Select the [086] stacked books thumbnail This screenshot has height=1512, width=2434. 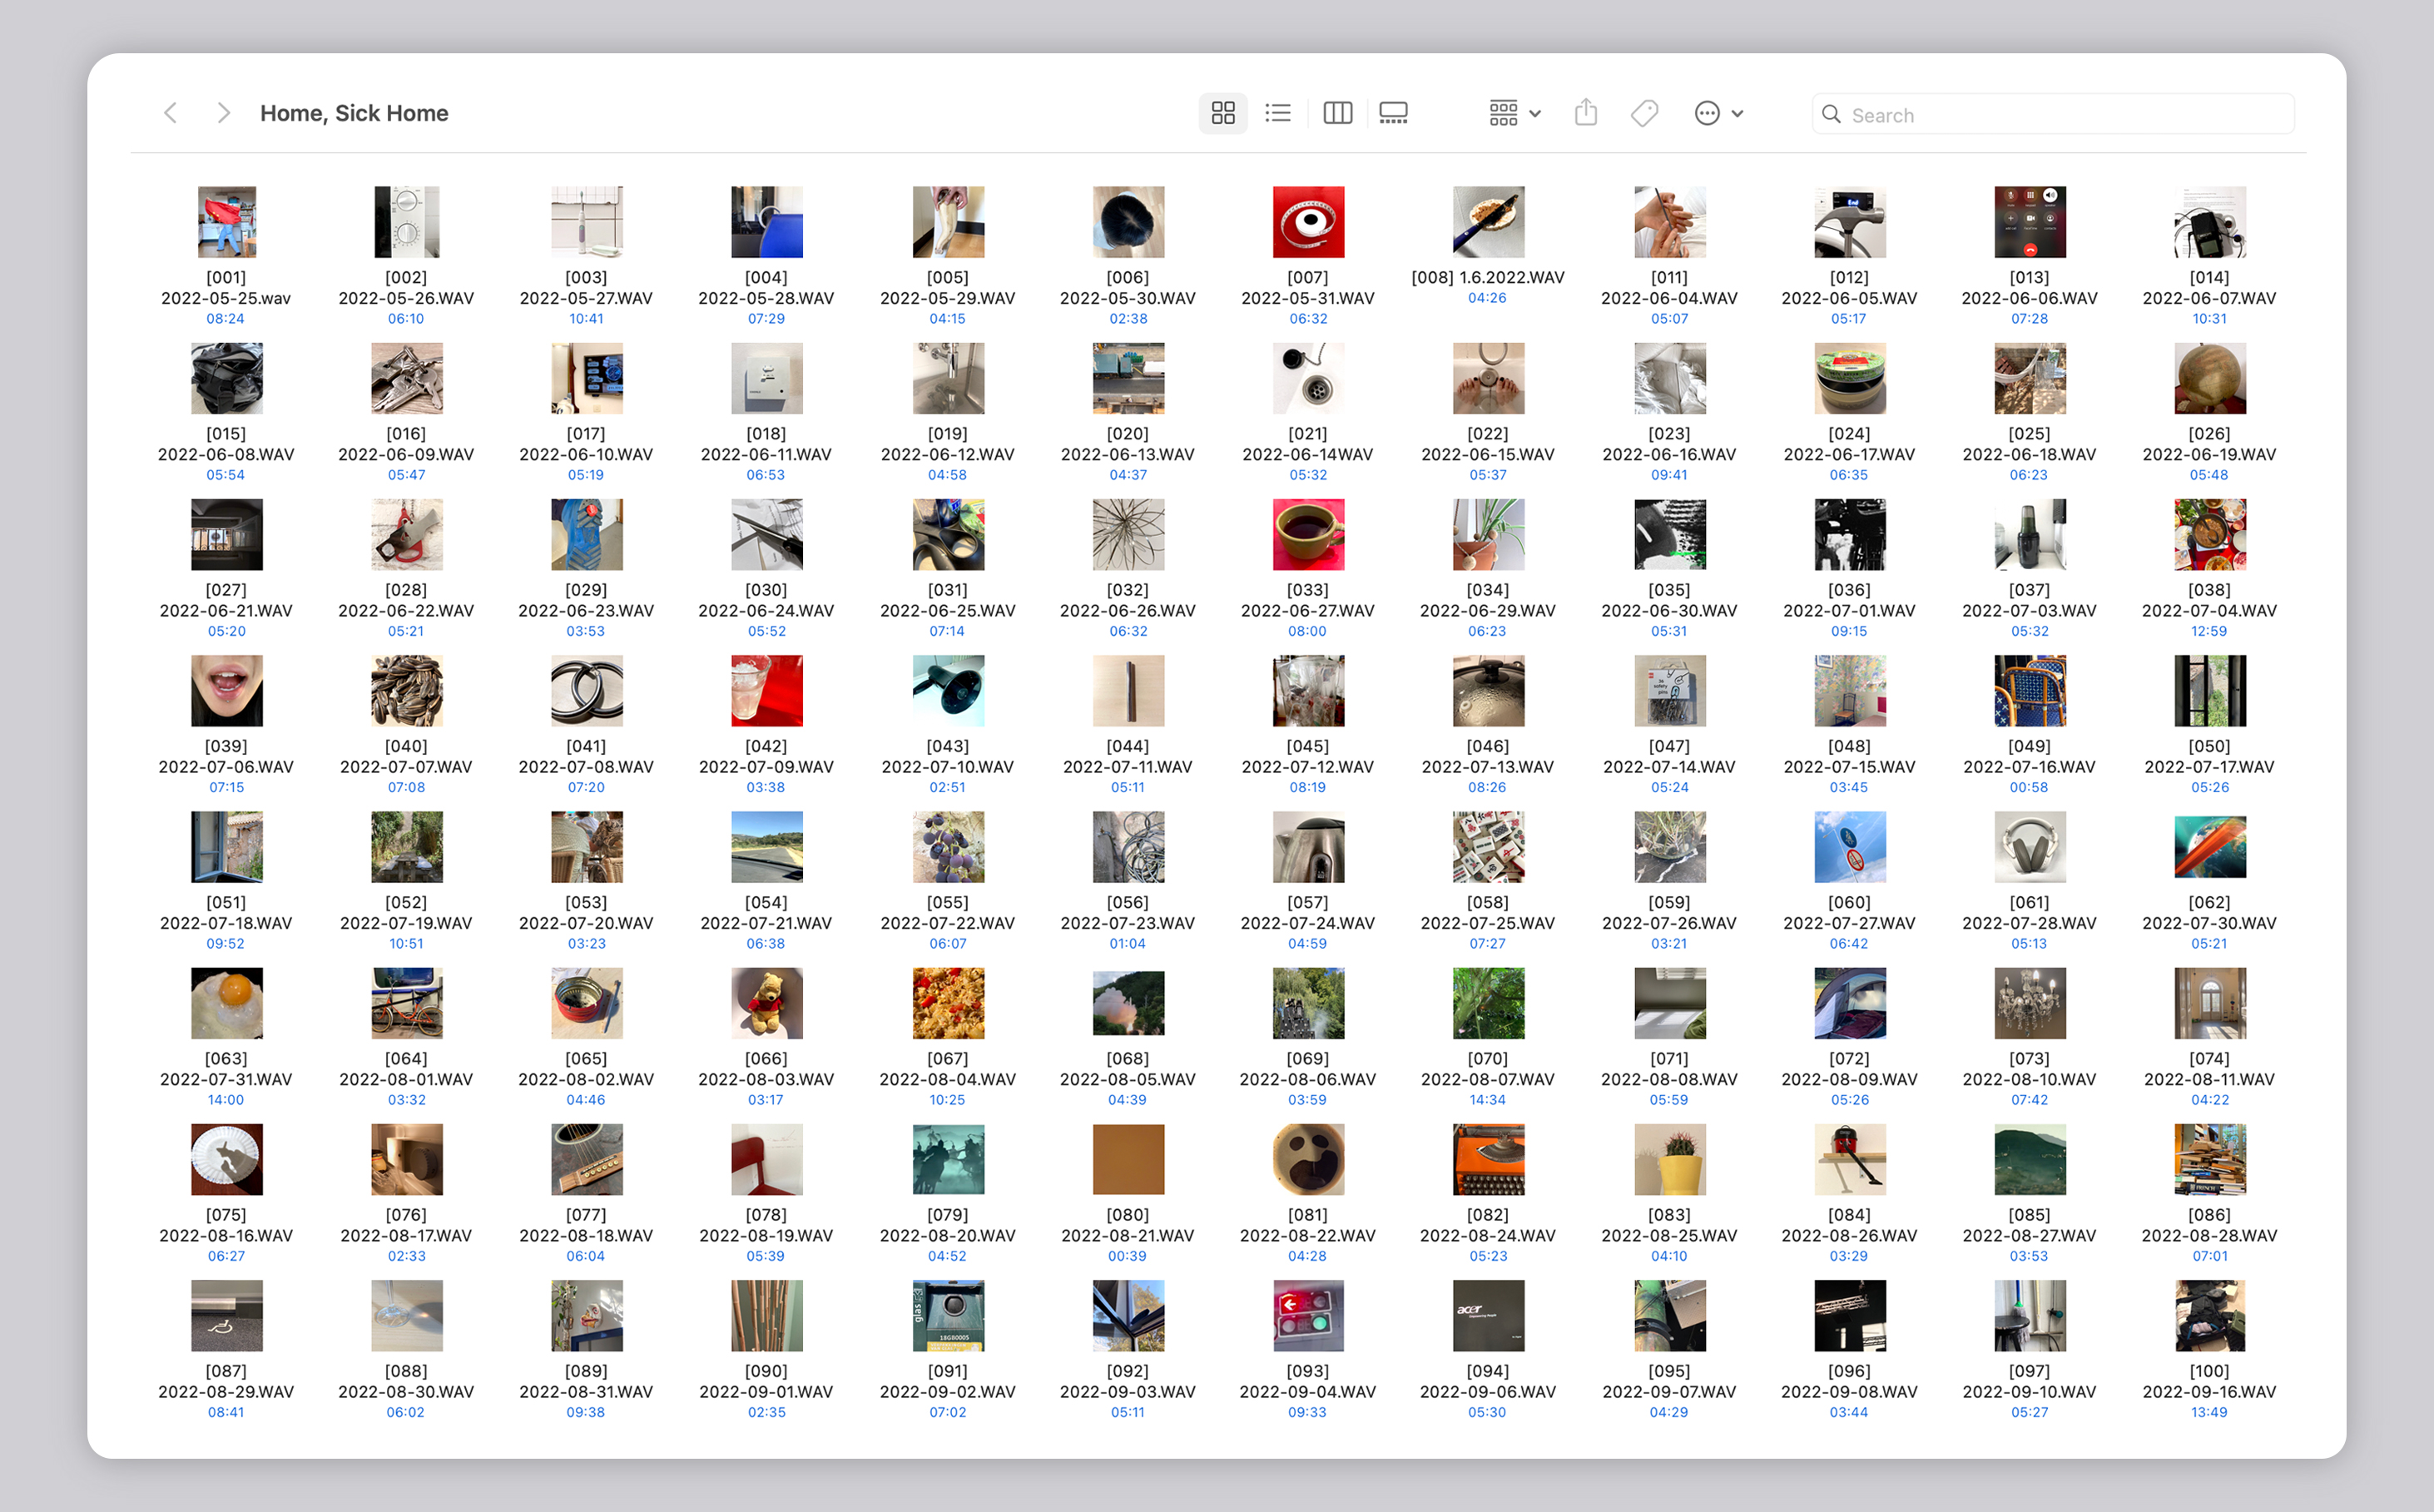pos(2209,1159)
